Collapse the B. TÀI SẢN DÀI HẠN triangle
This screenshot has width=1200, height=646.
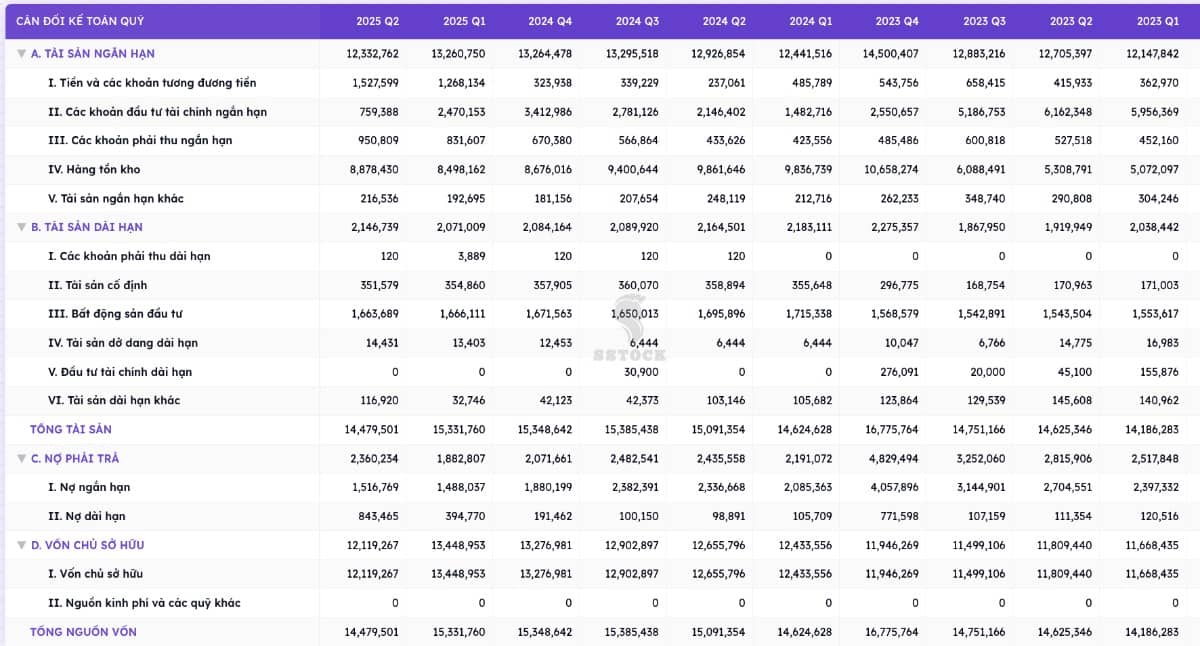[x=21, y=228]
